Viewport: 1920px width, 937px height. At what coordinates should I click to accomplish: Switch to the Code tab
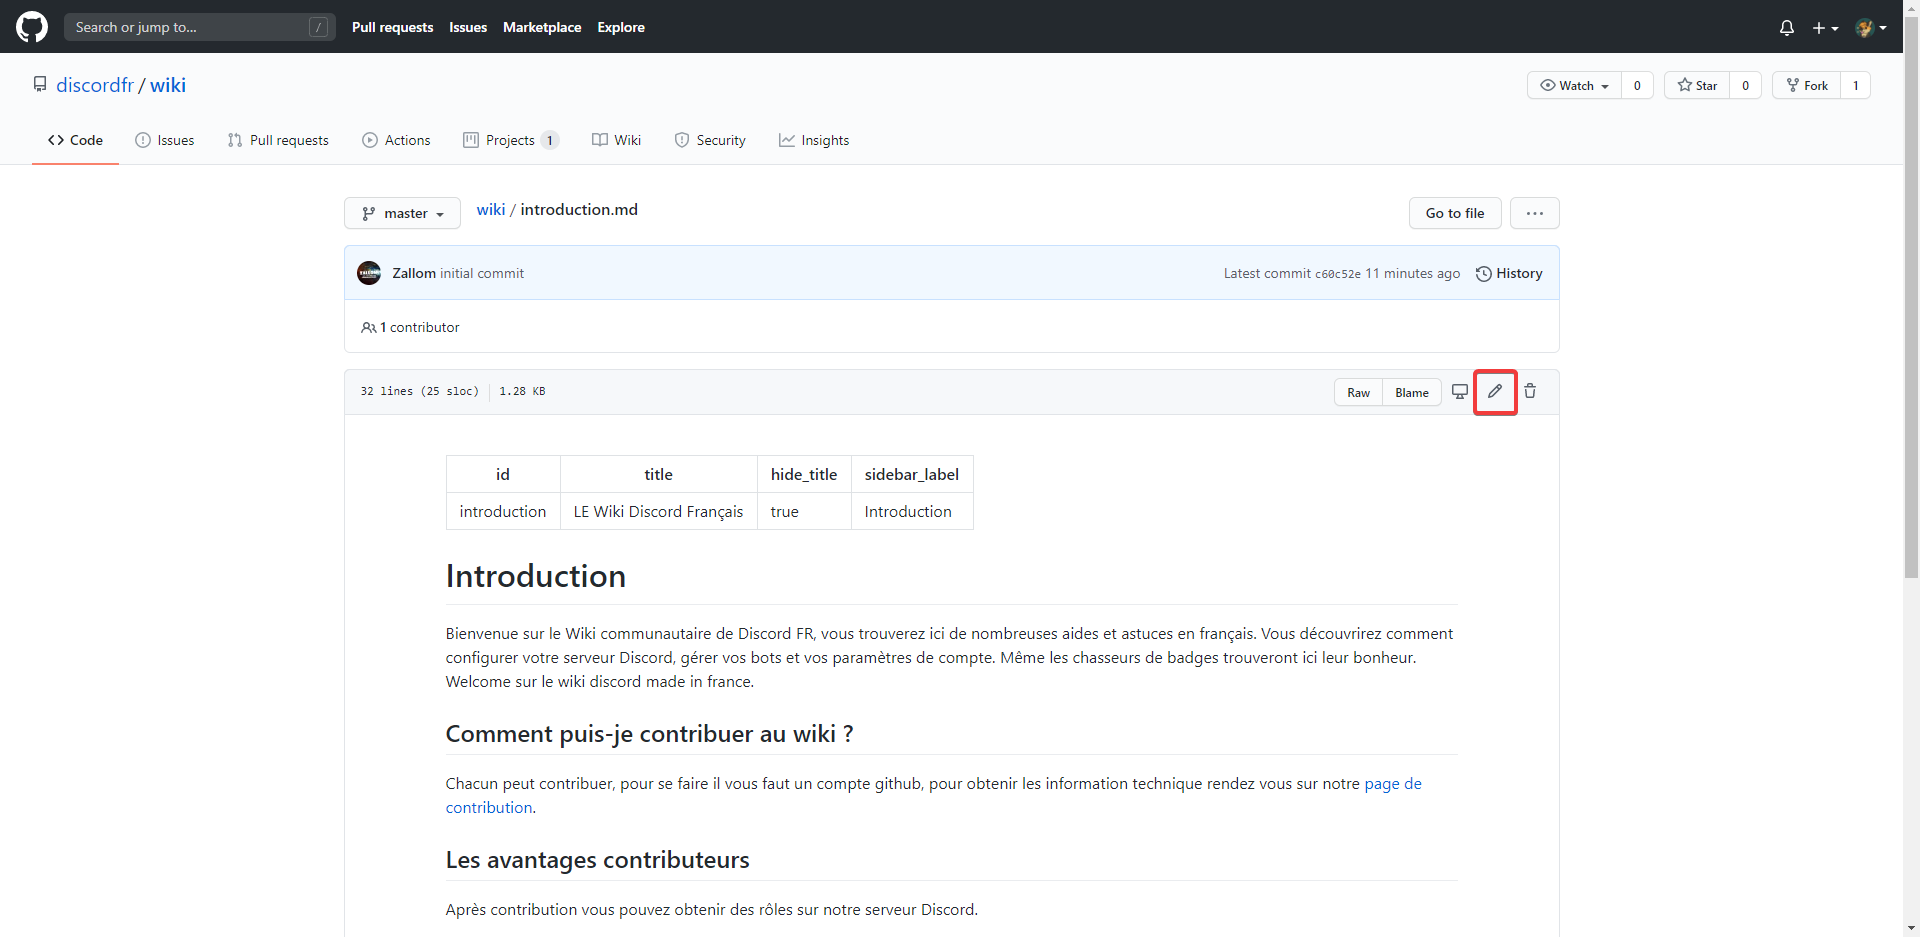click(75, 140)
